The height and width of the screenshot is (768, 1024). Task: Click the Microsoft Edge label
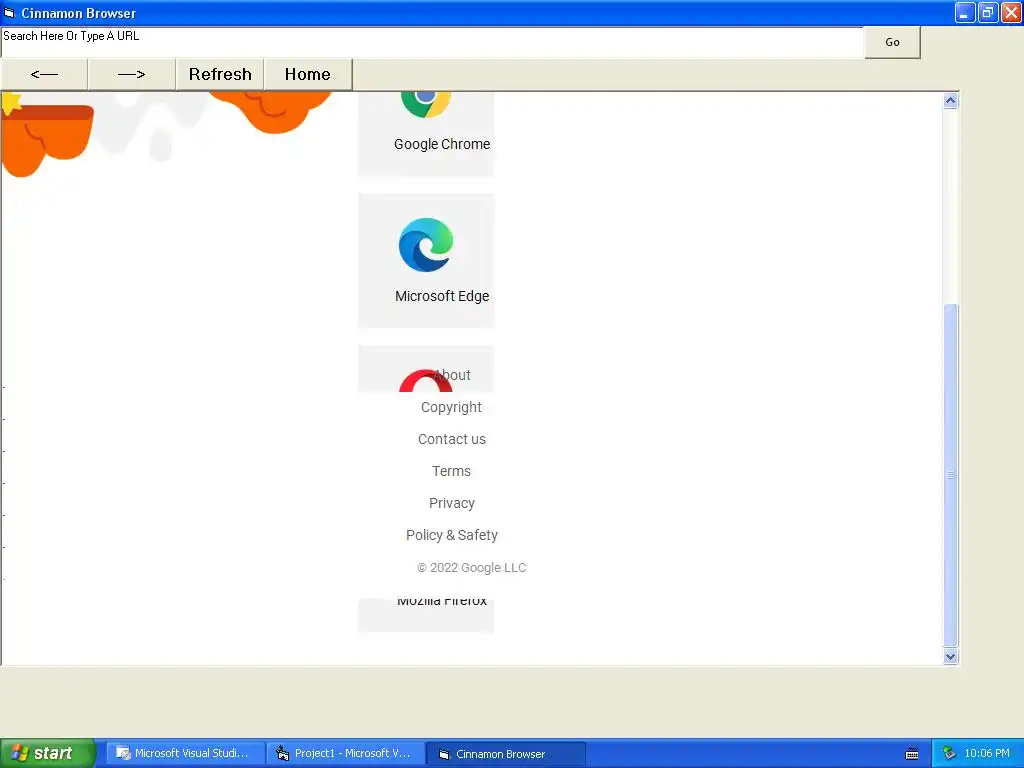[x=442, y=296]
